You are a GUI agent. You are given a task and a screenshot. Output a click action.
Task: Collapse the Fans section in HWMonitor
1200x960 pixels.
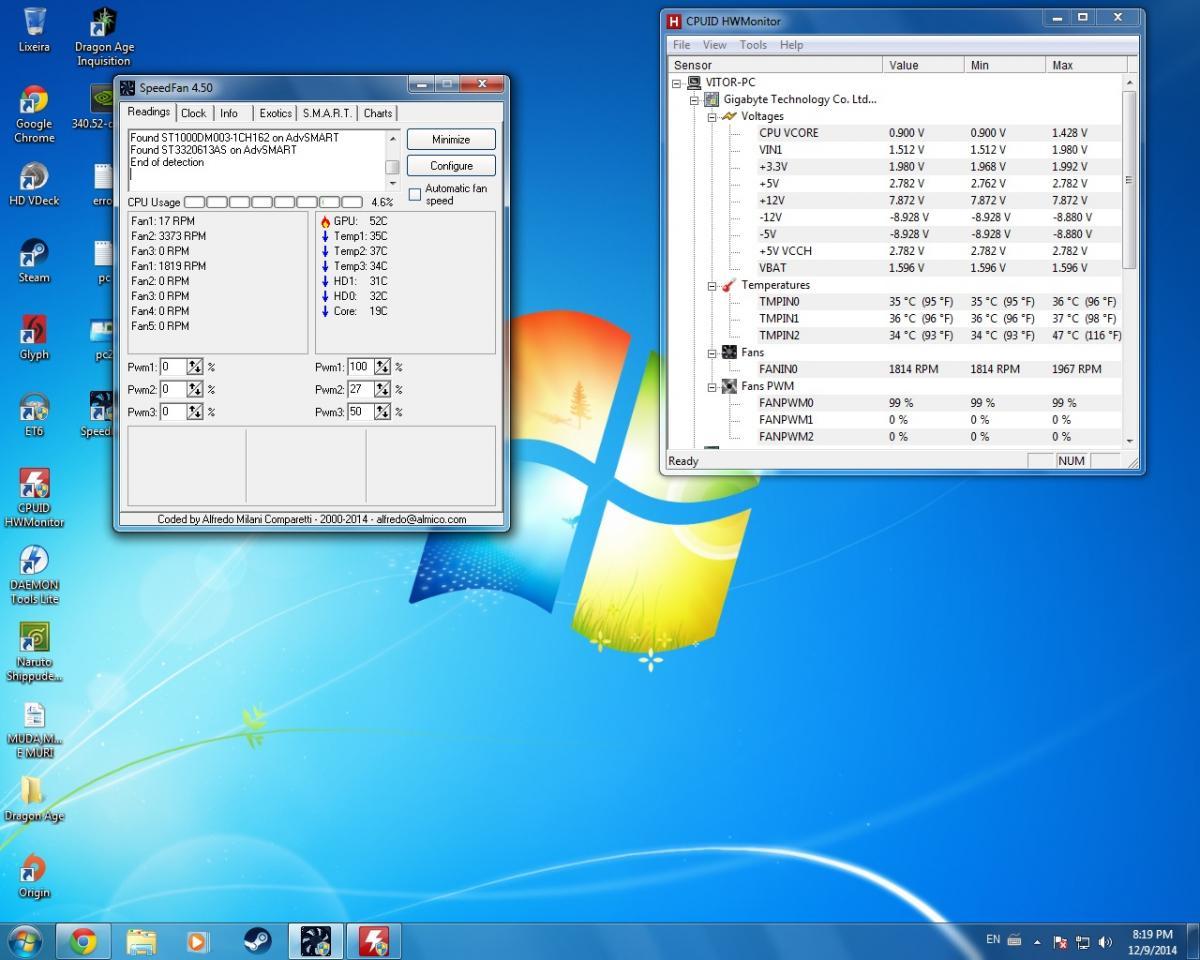[712, 353]
